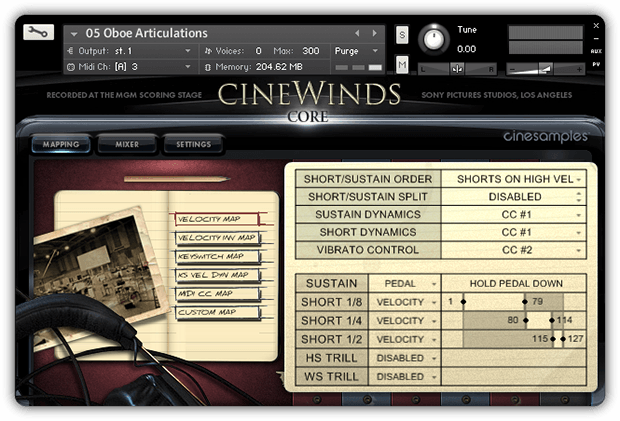Click the Memory 204.62 MB readout
Image resolution: width=620 pixels, height=421 pixels.
click(x=279, y=67)
